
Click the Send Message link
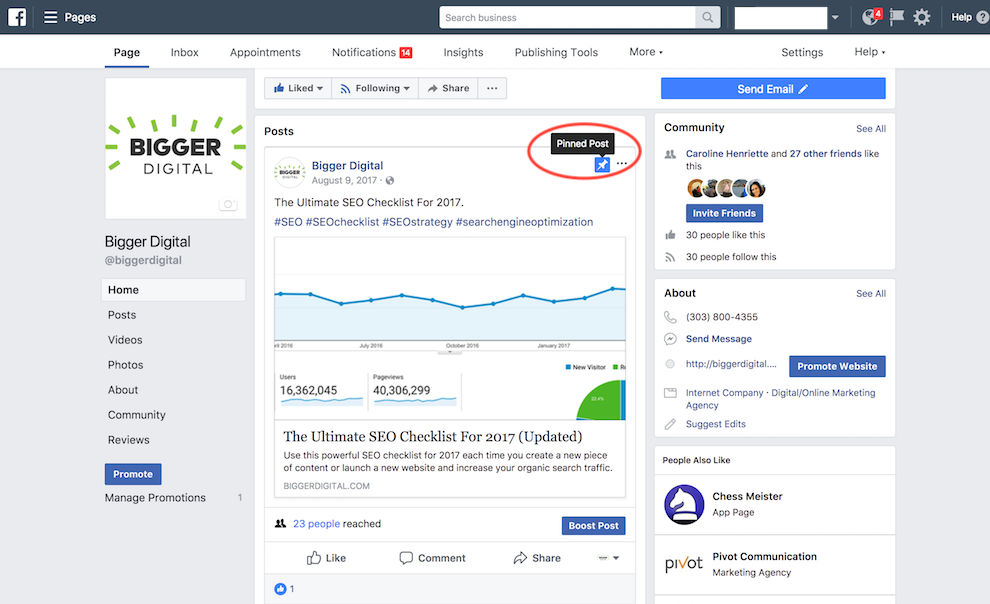pyautogui.click(x=719, y=339)
